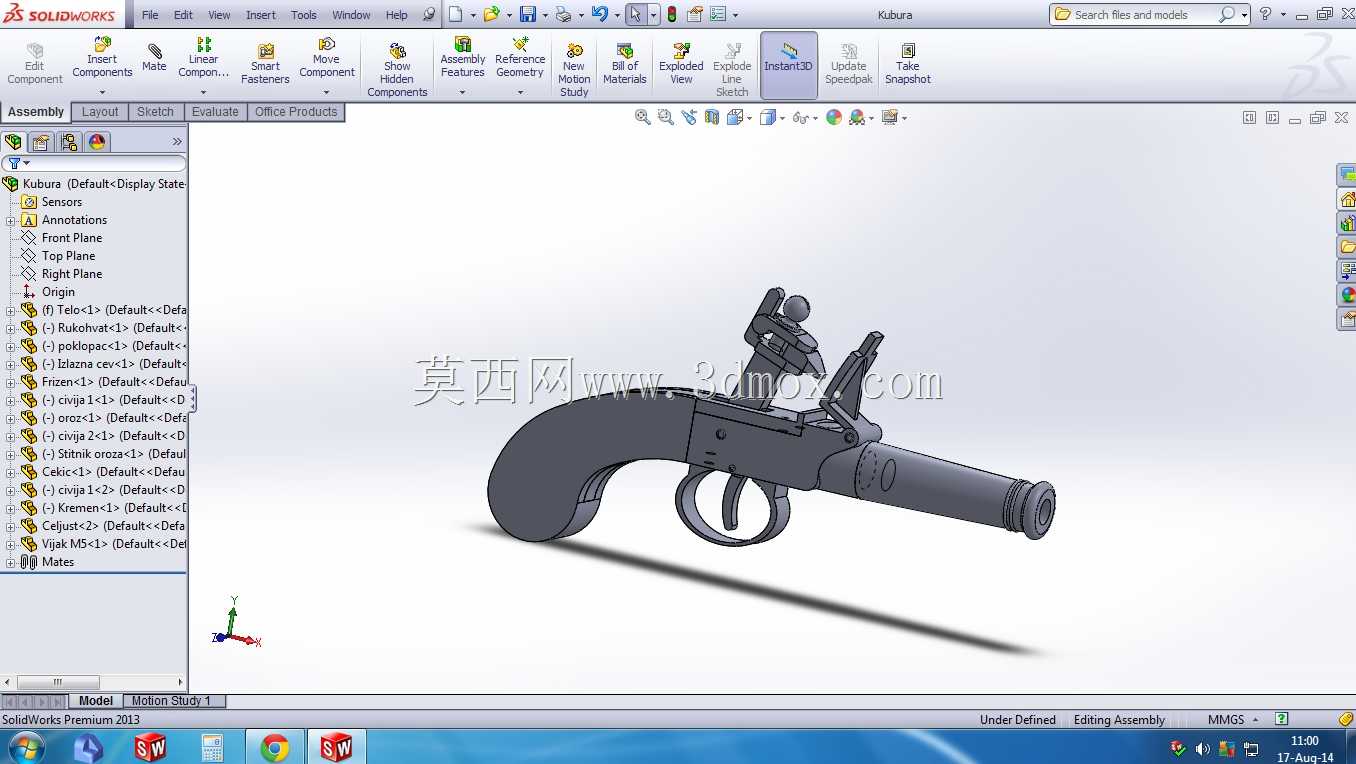This screenshot has width=1356, height=764.
Task: Open the Tools menu
Action: 304,15
